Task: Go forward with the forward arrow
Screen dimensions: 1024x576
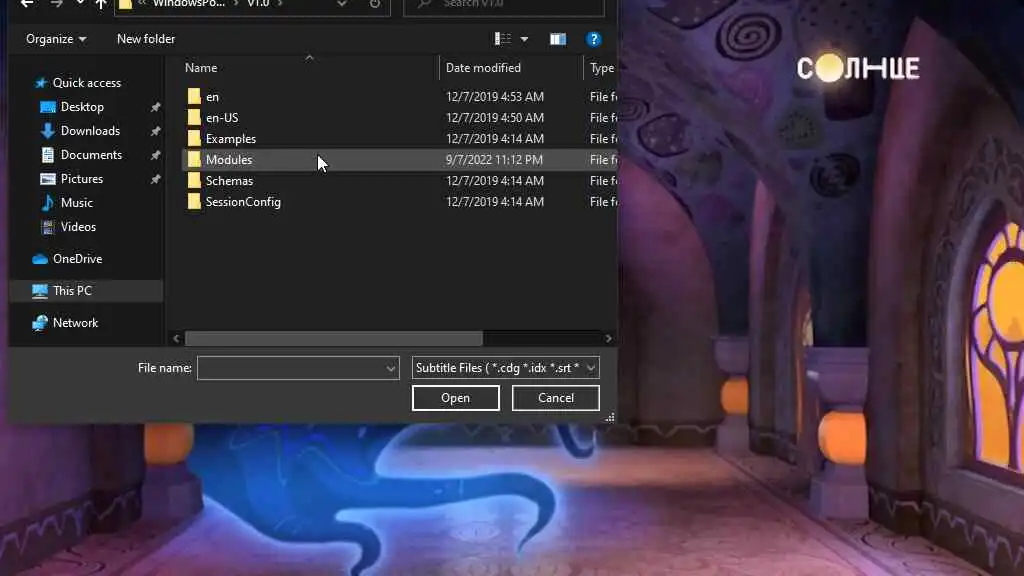Action: (57, 4)
